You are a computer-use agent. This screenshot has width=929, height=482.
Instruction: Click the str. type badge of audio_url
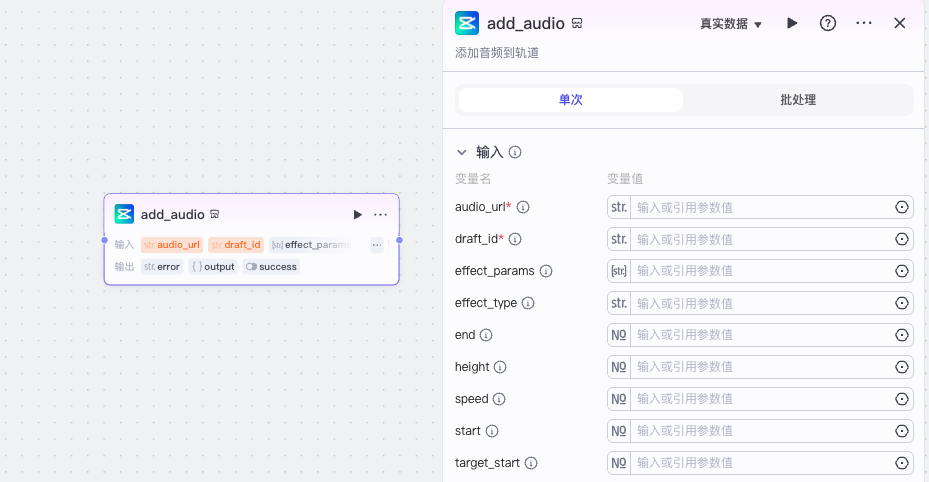619,207
